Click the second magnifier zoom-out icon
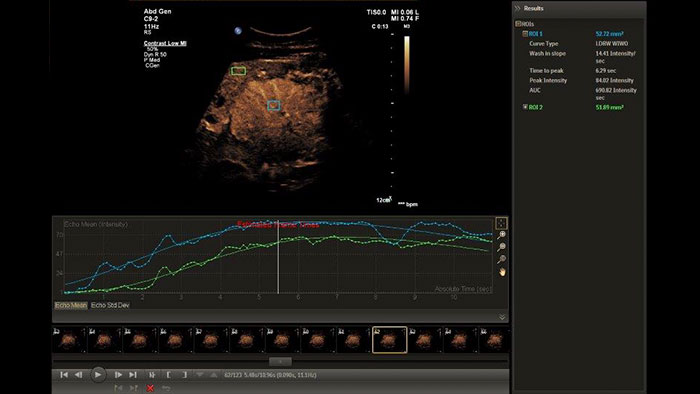The height and width of the screenshot is (394, 700). click(502, 247)
